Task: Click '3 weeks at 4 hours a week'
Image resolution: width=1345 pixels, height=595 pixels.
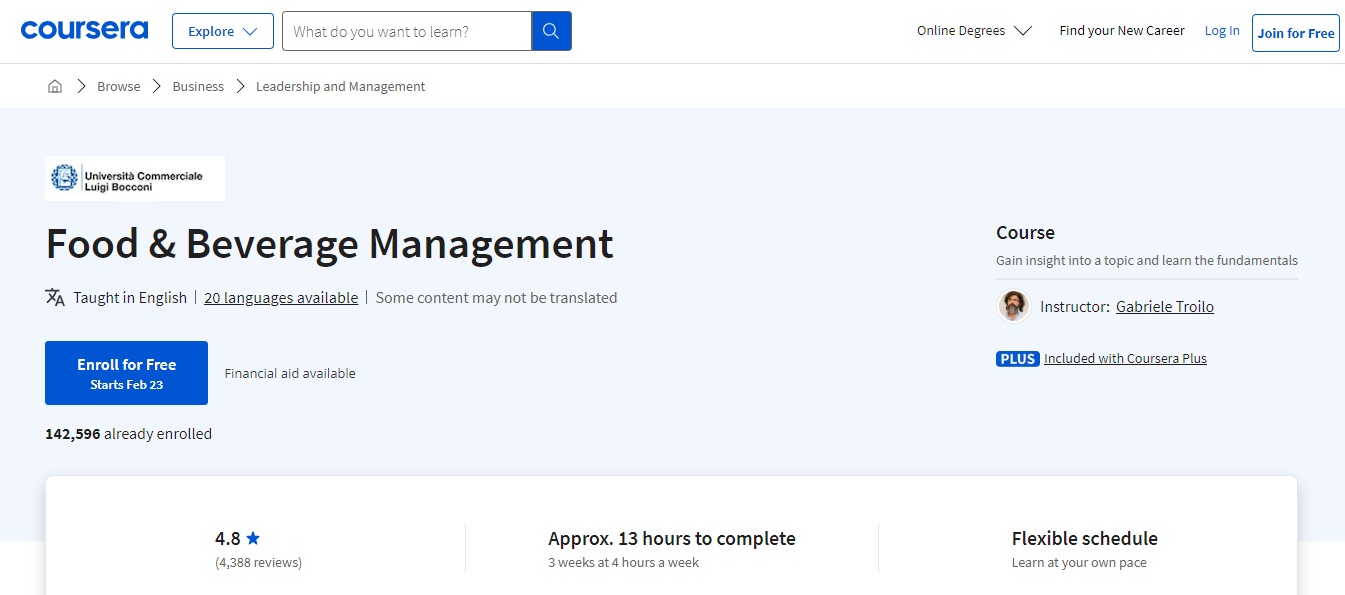Action: pos(623,562)
